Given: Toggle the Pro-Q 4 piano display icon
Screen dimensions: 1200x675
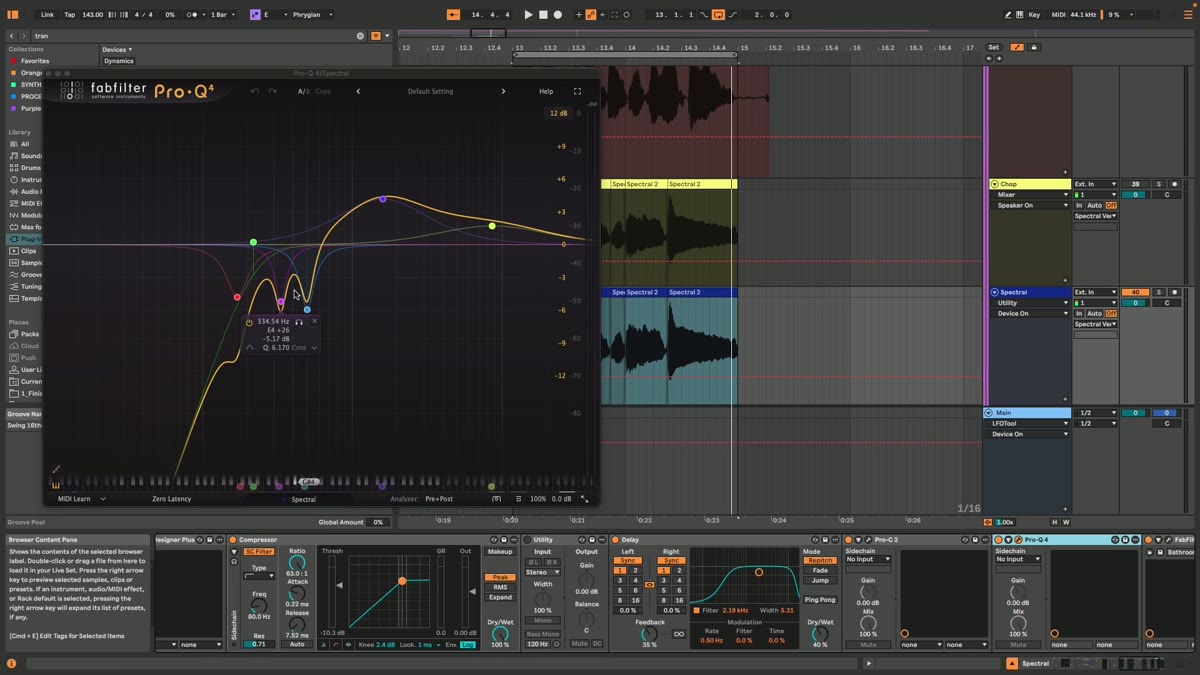Looking at the screenshot, I should (56, 485).
